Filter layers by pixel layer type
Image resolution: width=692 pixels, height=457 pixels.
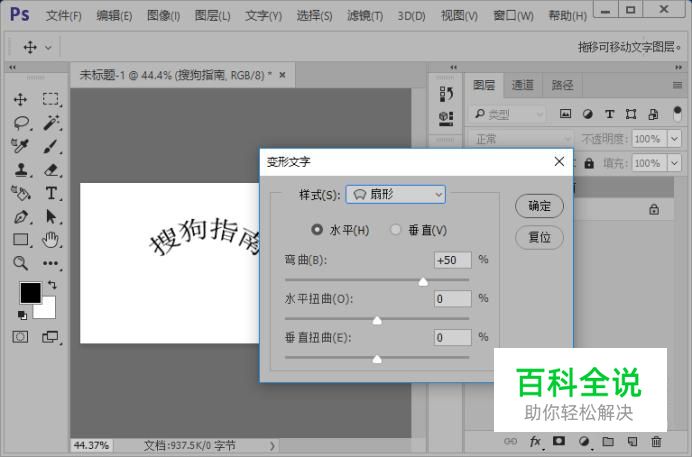(565, 114)
